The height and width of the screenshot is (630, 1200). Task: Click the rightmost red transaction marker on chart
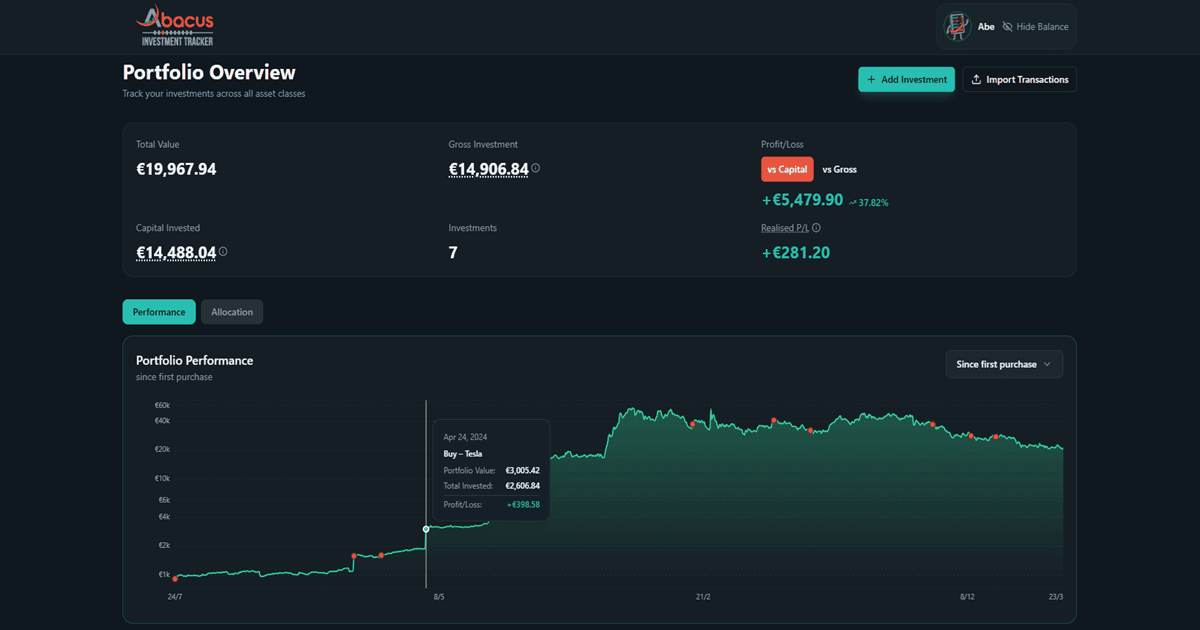[x=996, y=437]
